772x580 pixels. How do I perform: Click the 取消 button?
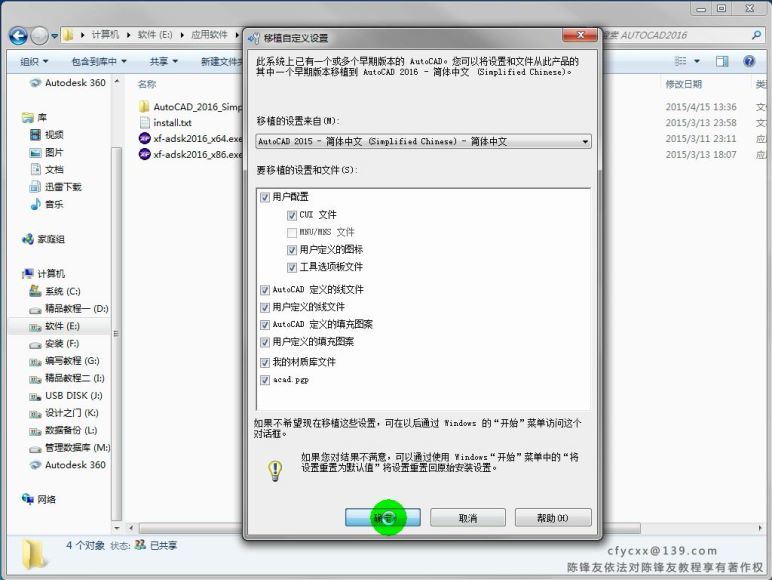(467, 518)
